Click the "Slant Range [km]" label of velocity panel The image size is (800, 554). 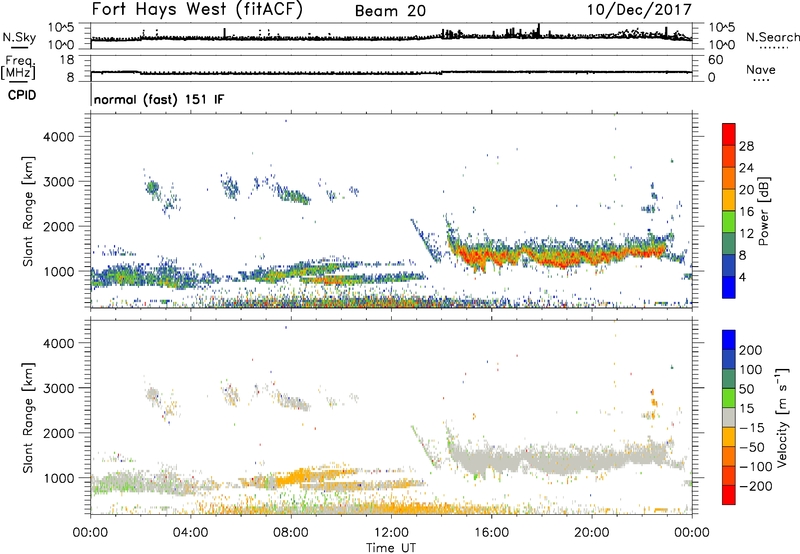tap(28, 417)
